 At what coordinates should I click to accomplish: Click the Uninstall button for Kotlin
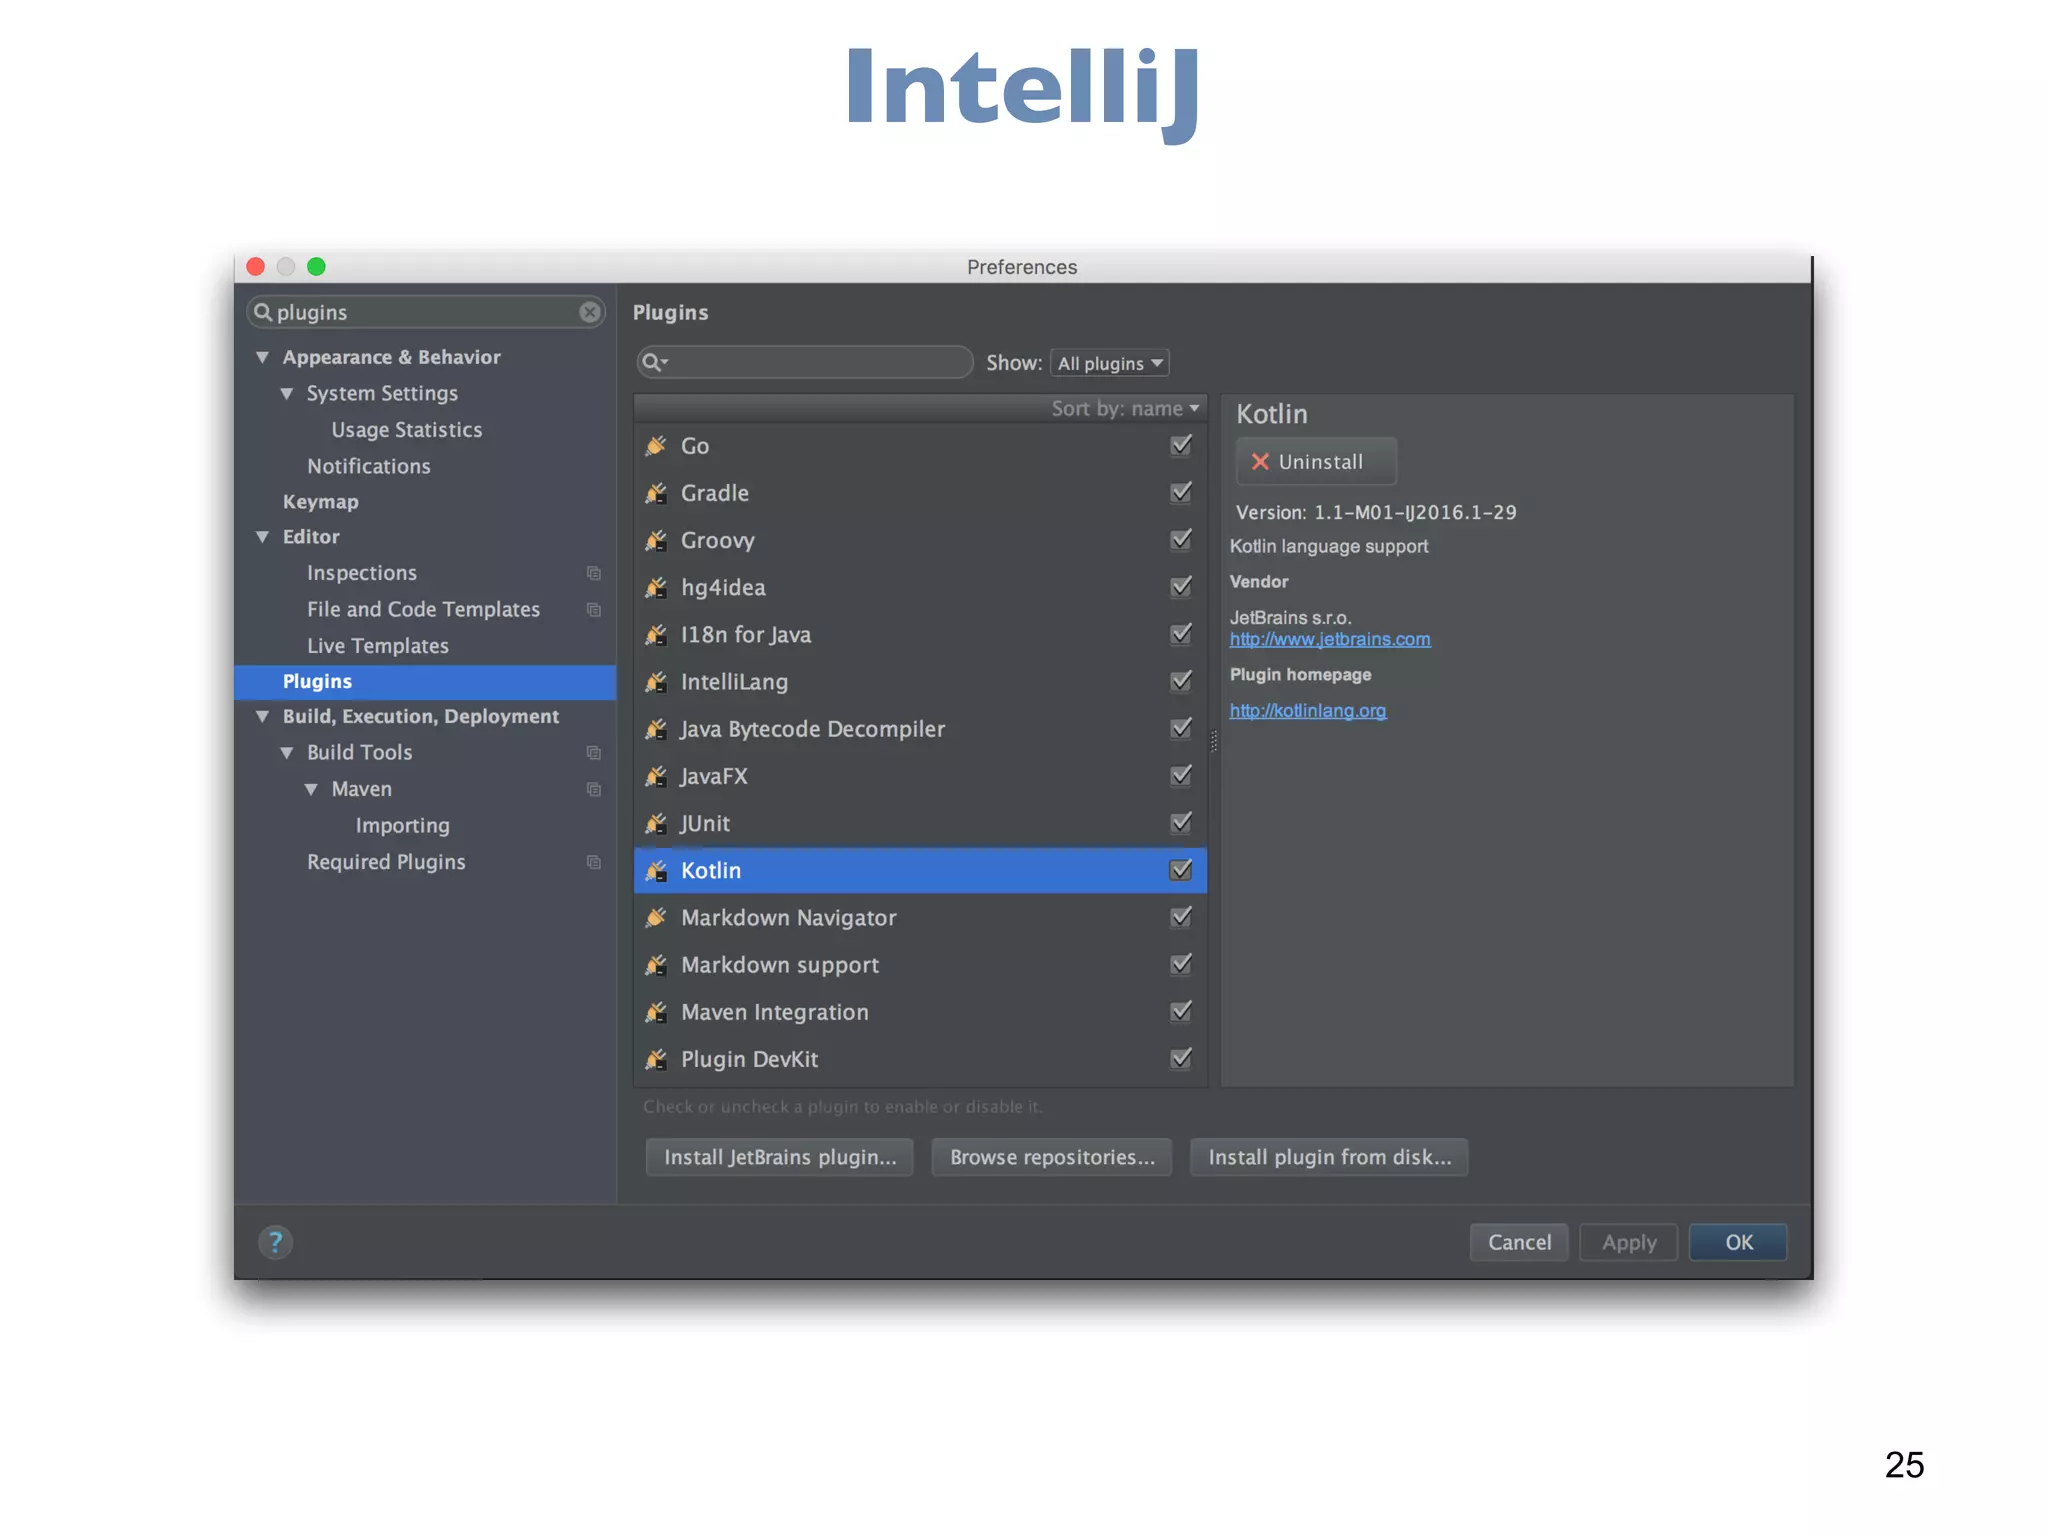(1316, 462)
